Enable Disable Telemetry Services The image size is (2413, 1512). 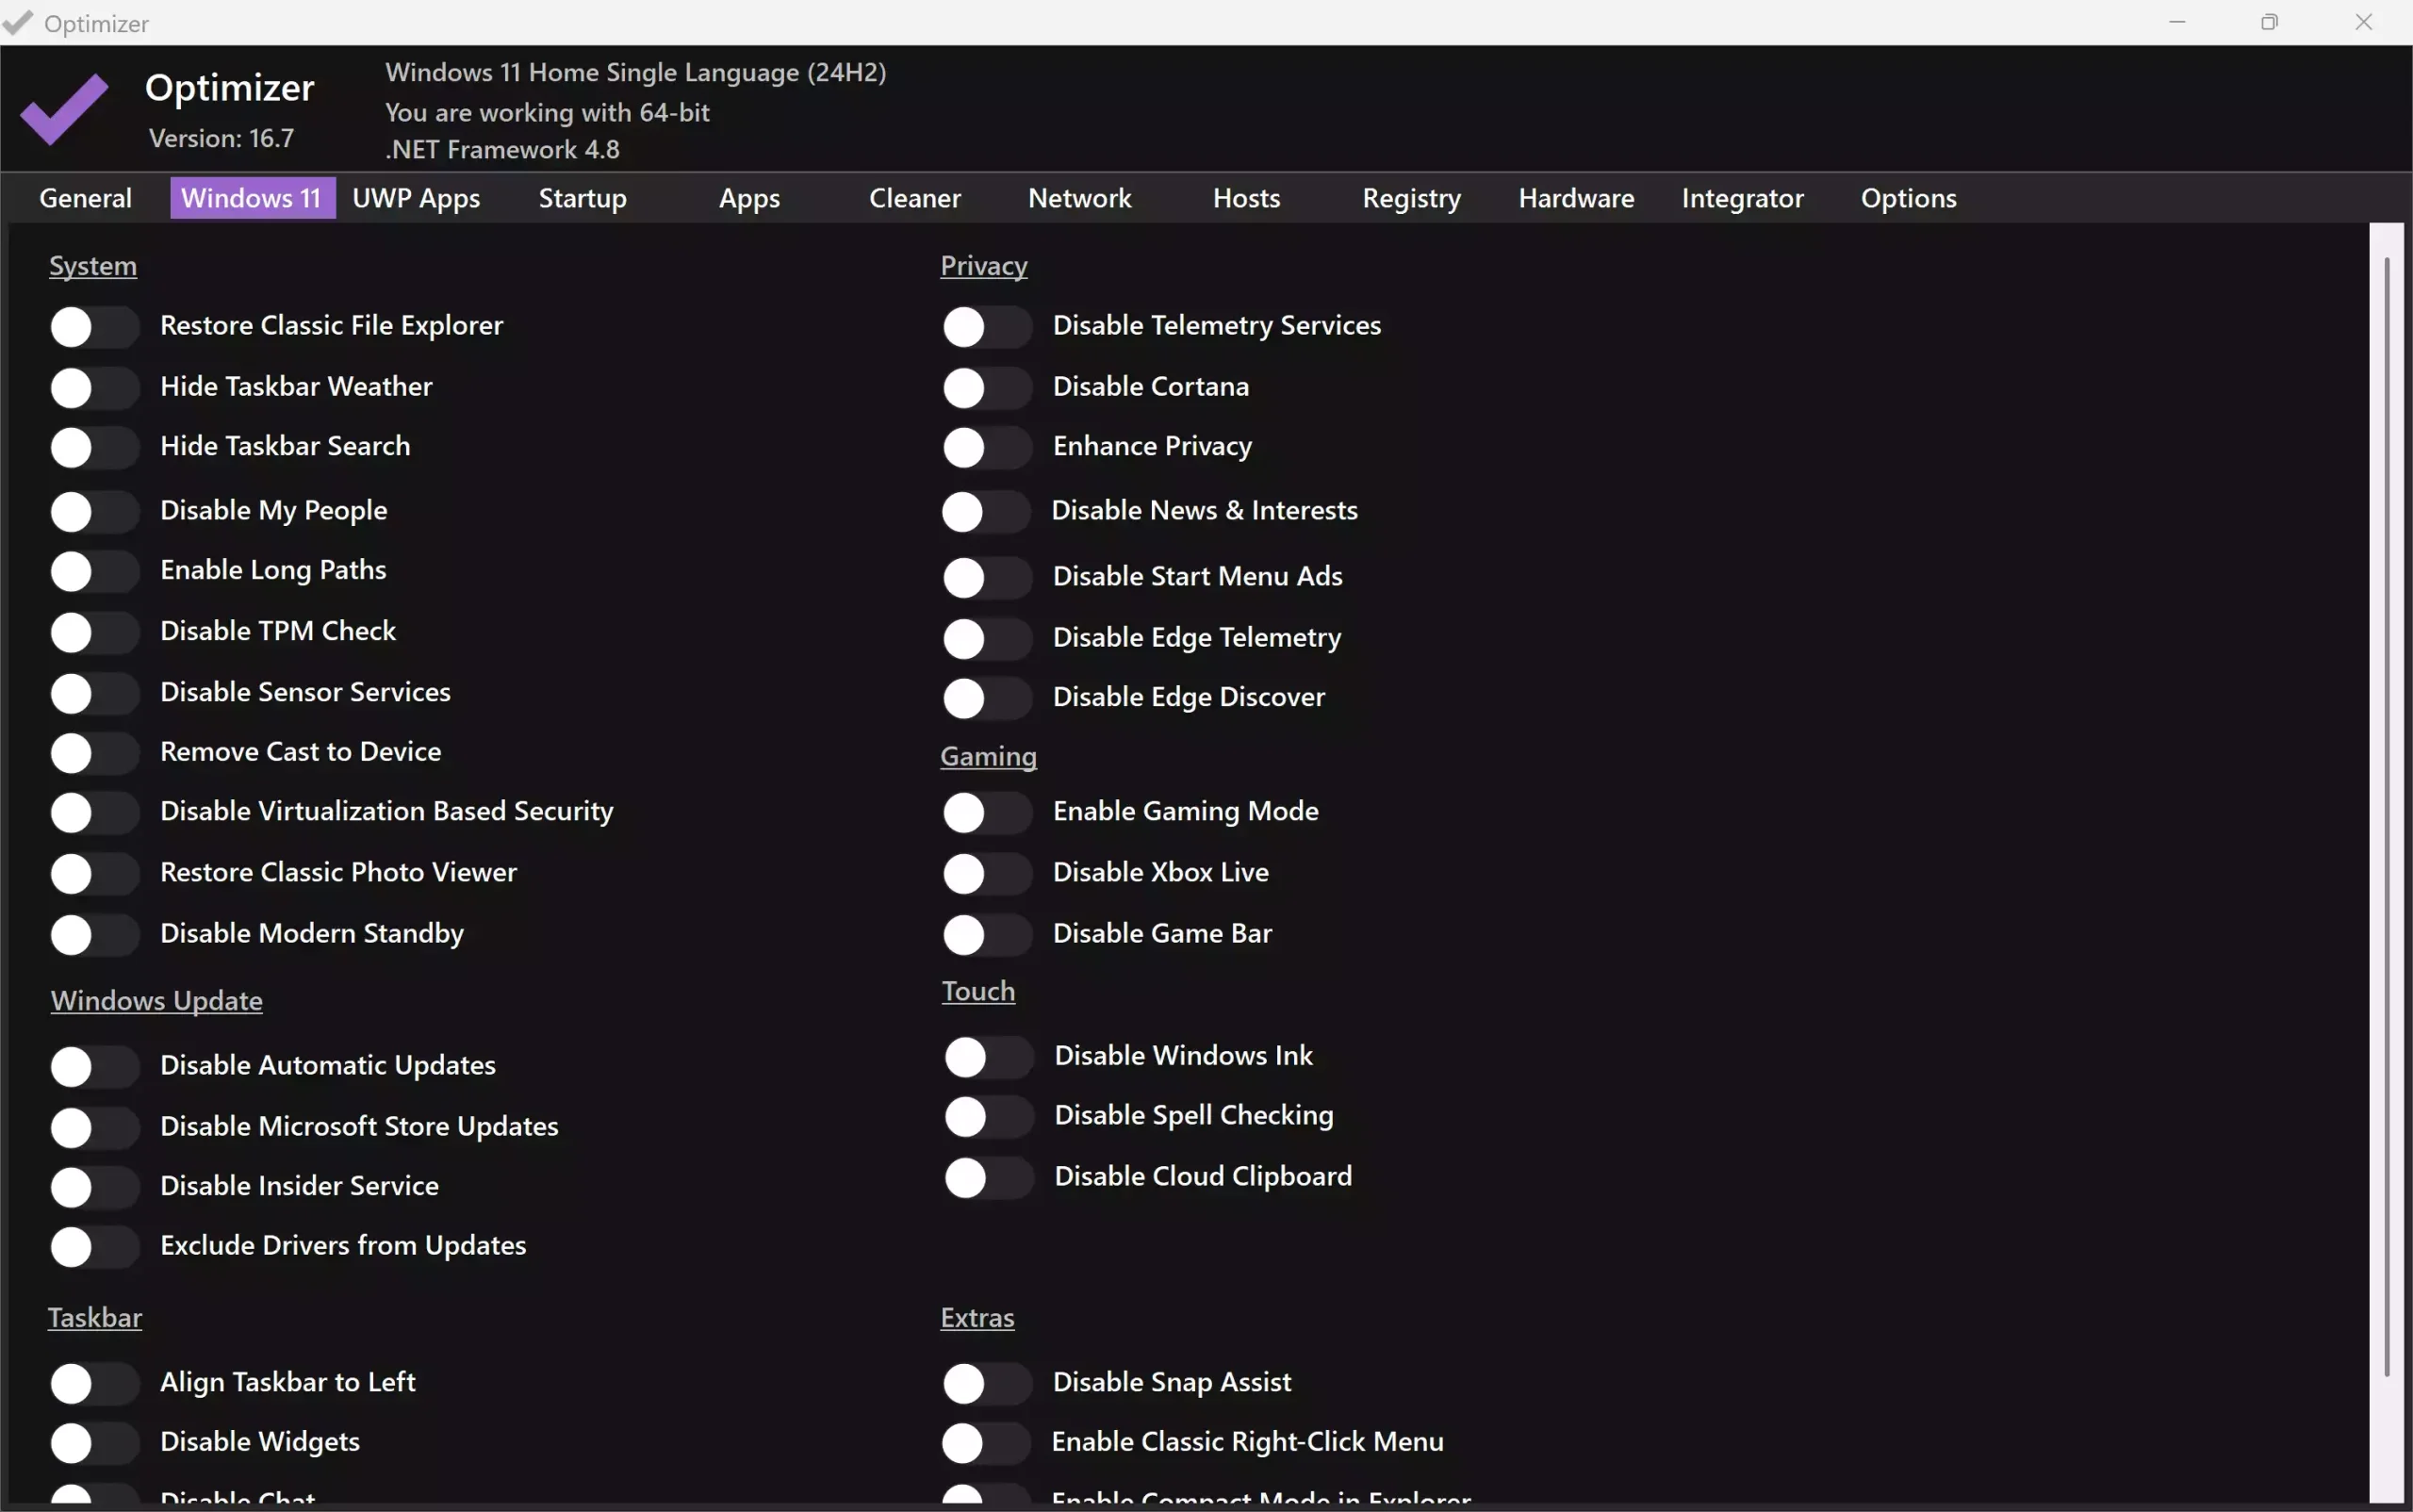pyautogui.click(x=986, y=326)
